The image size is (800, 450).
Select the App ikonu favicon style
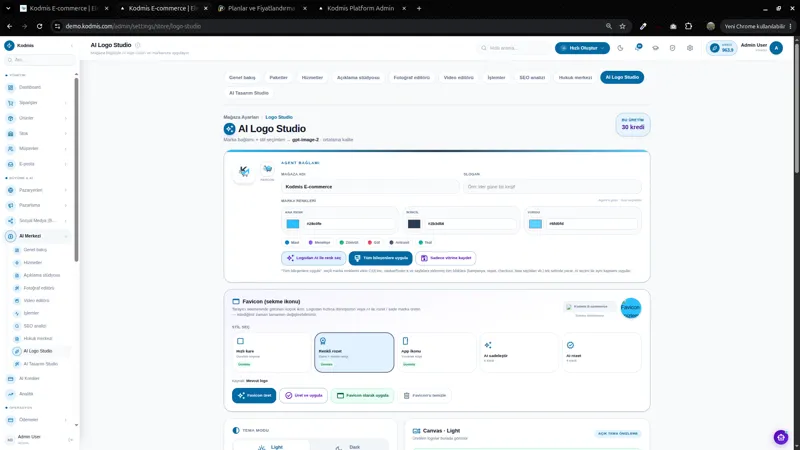[x=437, y=353]
